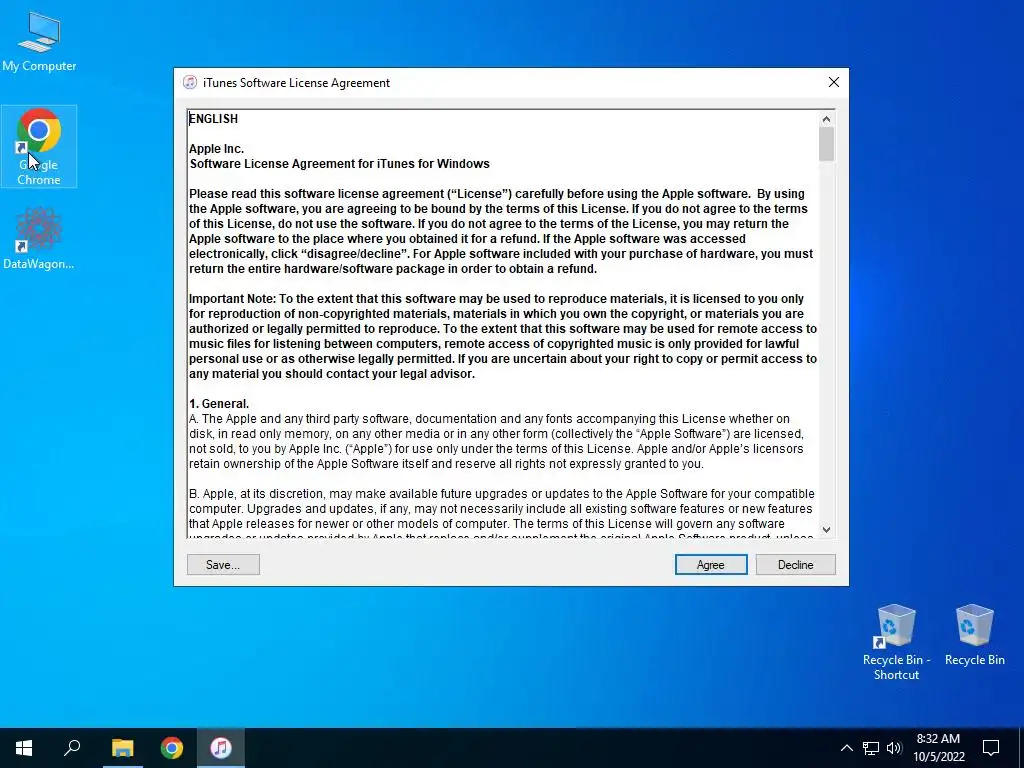This screenshot has height=768, width=1024.
Task: Close the iTunes License Agreement dialog
Action: [x=833, y=82]
